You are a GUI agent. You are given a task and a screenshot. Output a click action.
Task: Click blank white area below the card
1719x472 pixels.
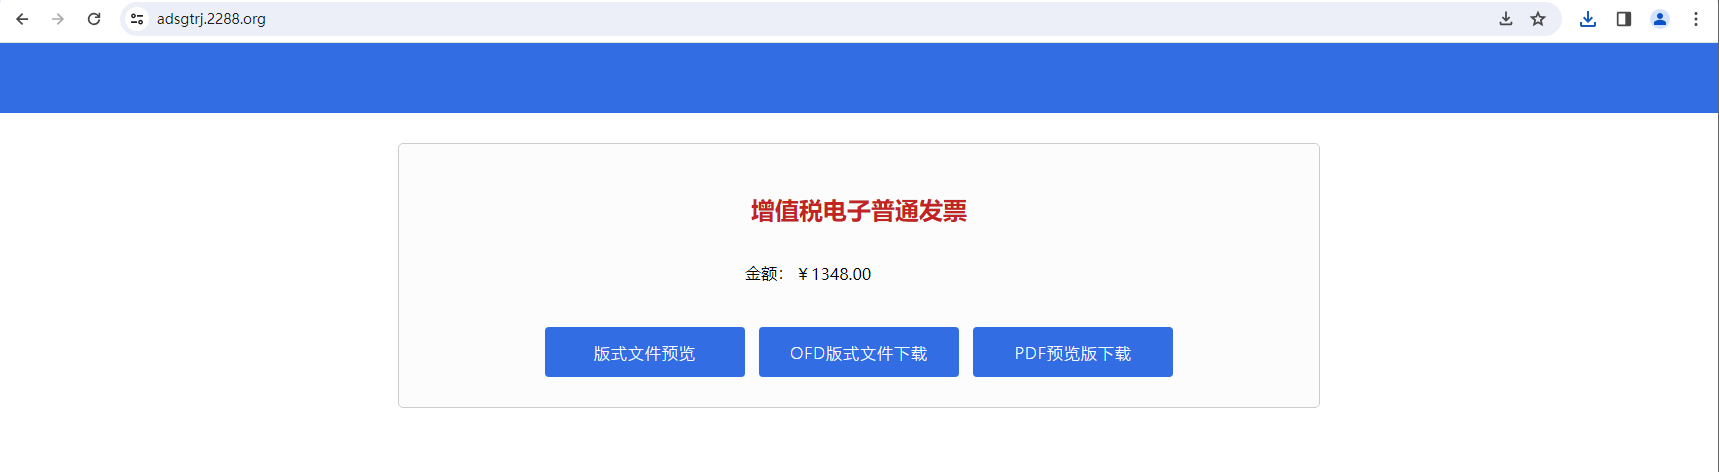pos(859,442)
